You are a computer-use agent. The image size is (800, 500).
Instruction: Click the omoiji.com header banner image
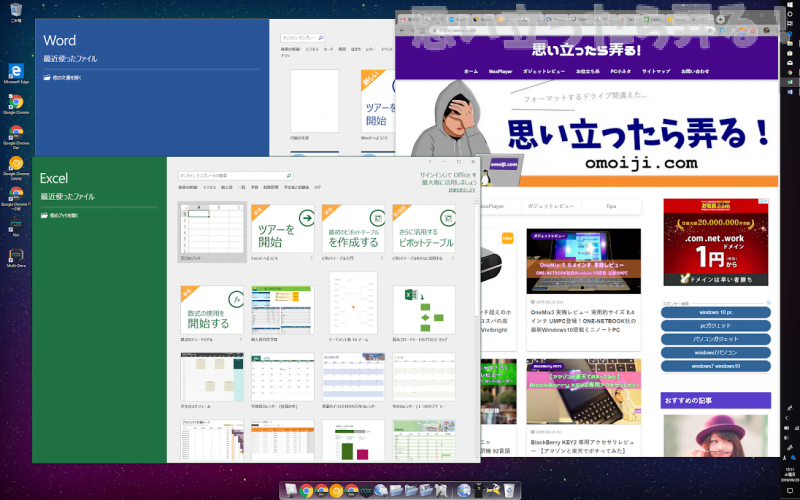587,133
